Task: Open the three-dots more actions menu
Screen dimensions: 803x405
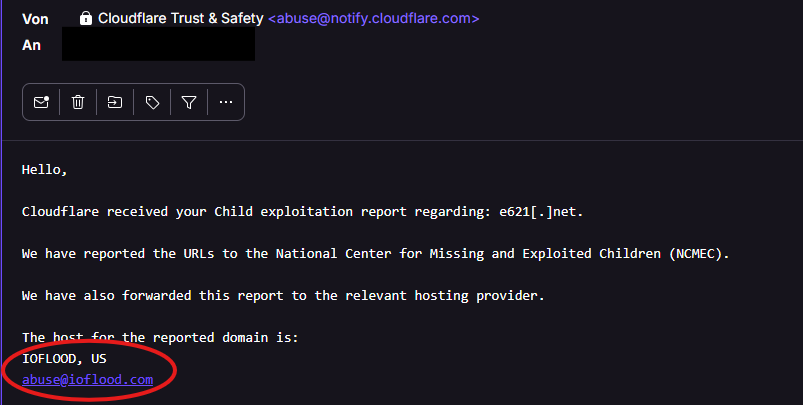Action: (226, 102)
